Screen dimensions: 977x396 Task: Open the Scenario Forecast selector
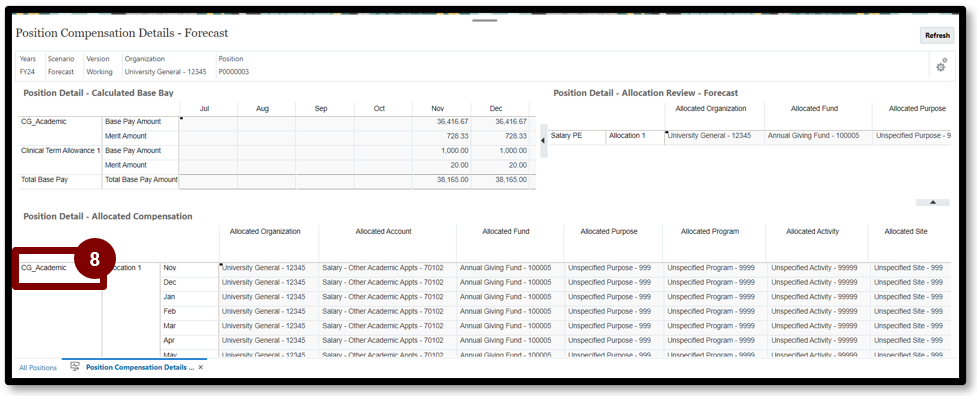pyautogui.click(x=61, y=65)
